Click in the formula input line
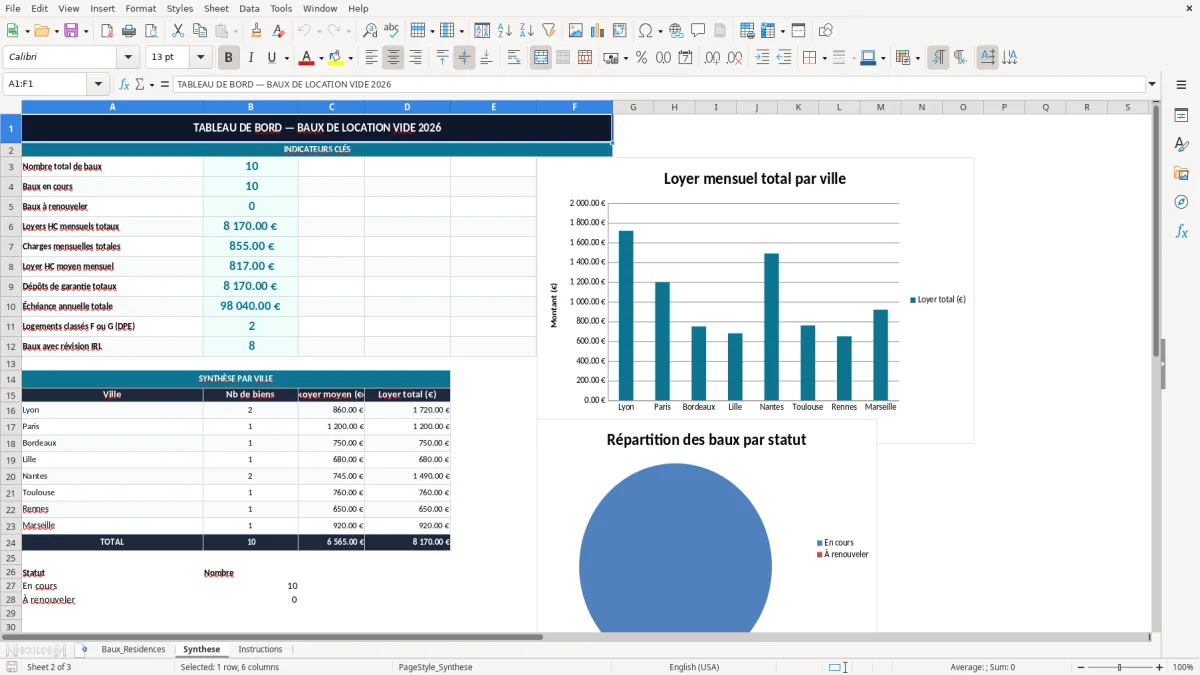 [659, 85]
